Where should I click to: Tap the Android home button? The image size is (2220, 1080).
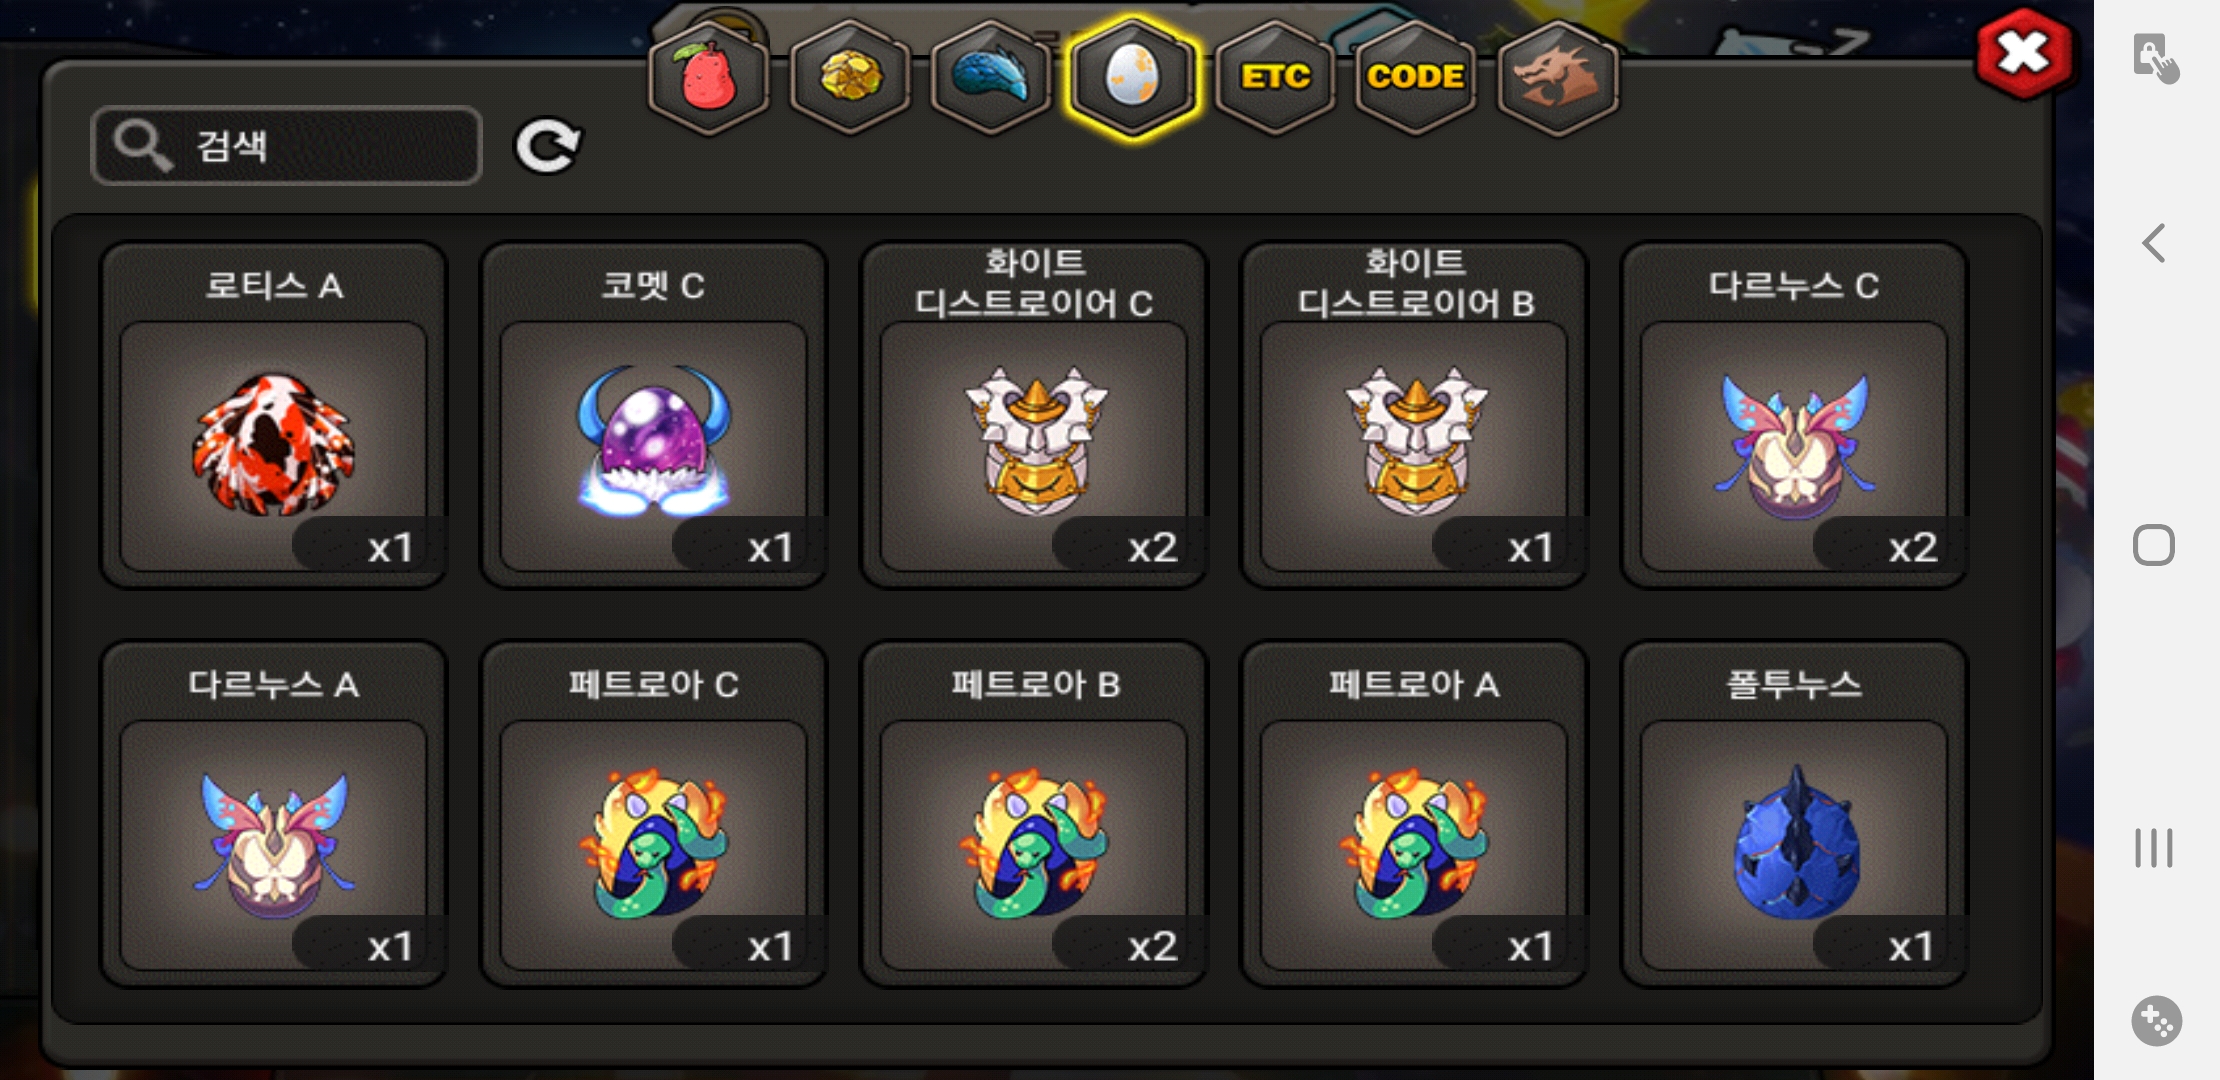click(2154, 545)
